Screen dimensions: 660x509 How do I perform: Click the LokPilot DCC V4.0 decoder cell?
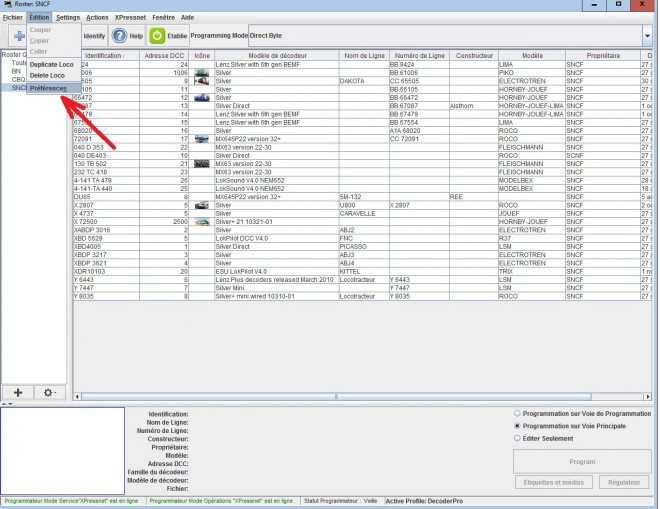coord(277,238)
